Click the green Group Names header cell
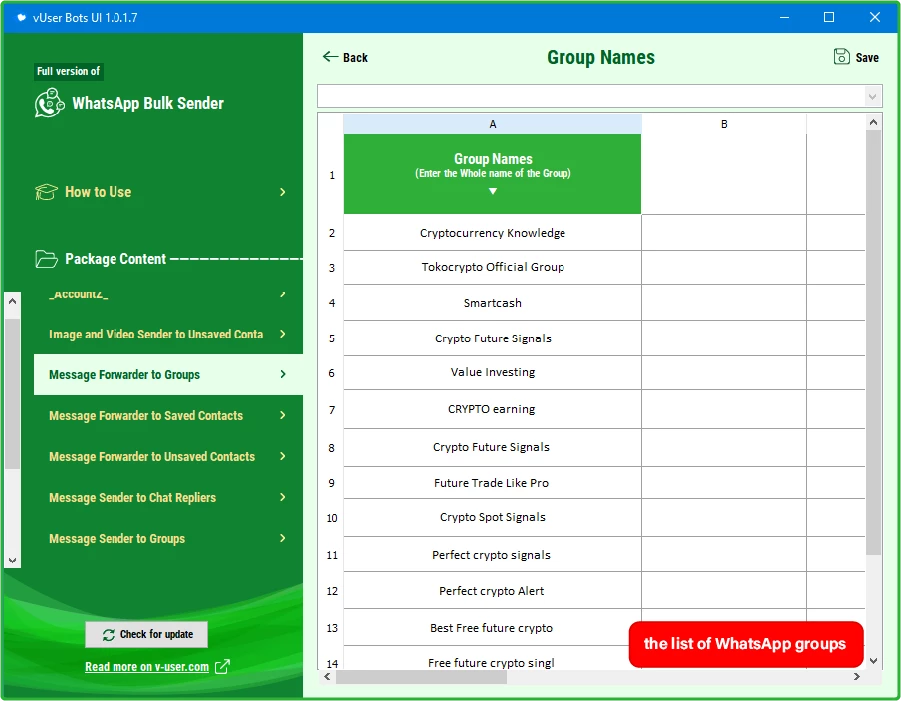The width and height of the screenshot is (901, 701). [492, 174]
